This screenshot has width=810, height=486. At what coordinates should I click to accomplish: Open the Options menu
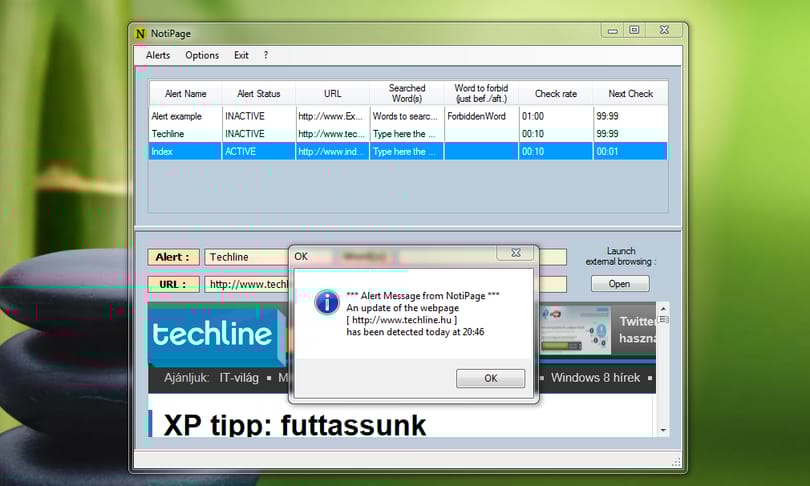coord(202,55)
